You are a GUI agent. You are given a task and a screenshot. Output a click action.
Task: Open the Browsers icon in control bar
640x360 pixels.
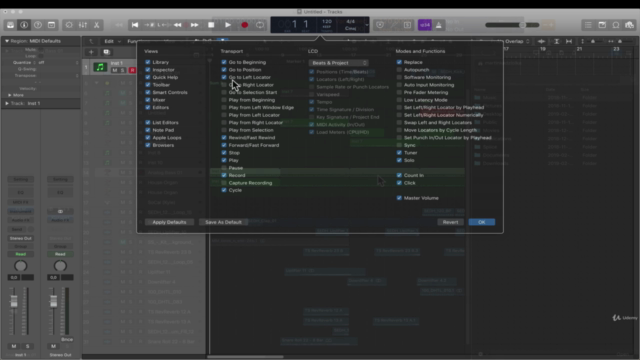click(x=629, y=25)
